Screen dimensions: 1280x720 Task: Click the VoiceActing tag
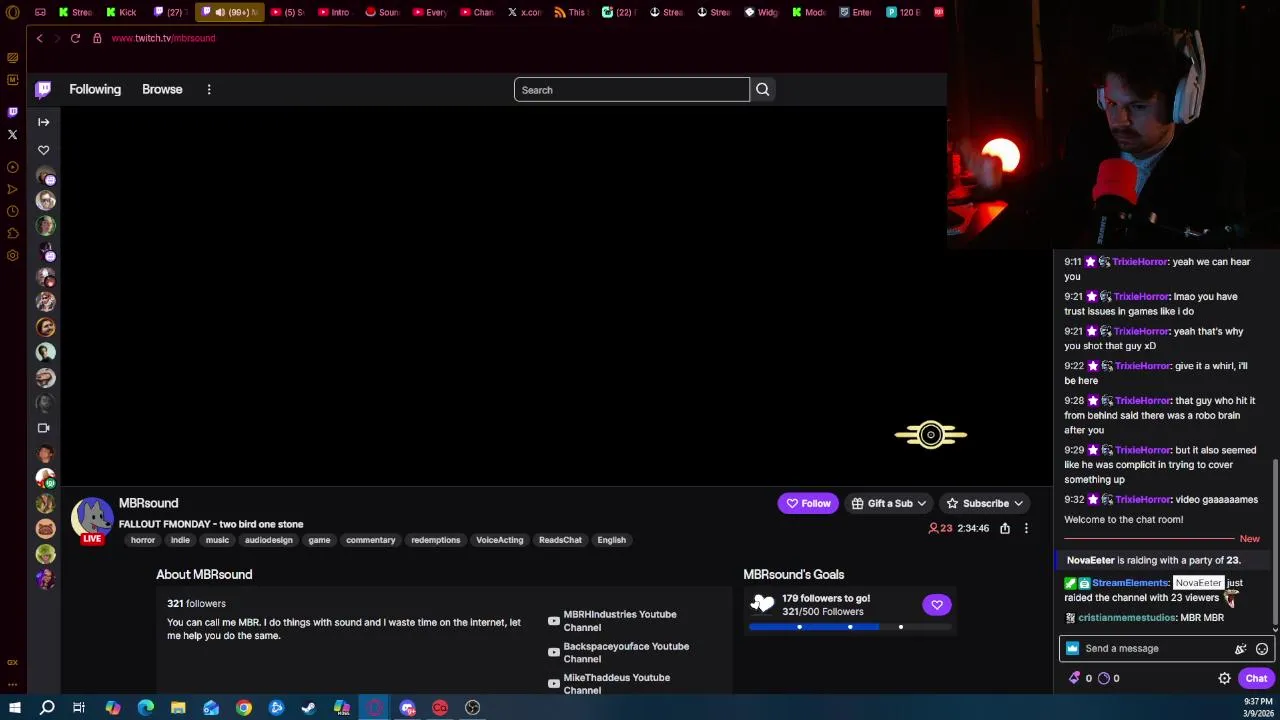tap(500, 540)
